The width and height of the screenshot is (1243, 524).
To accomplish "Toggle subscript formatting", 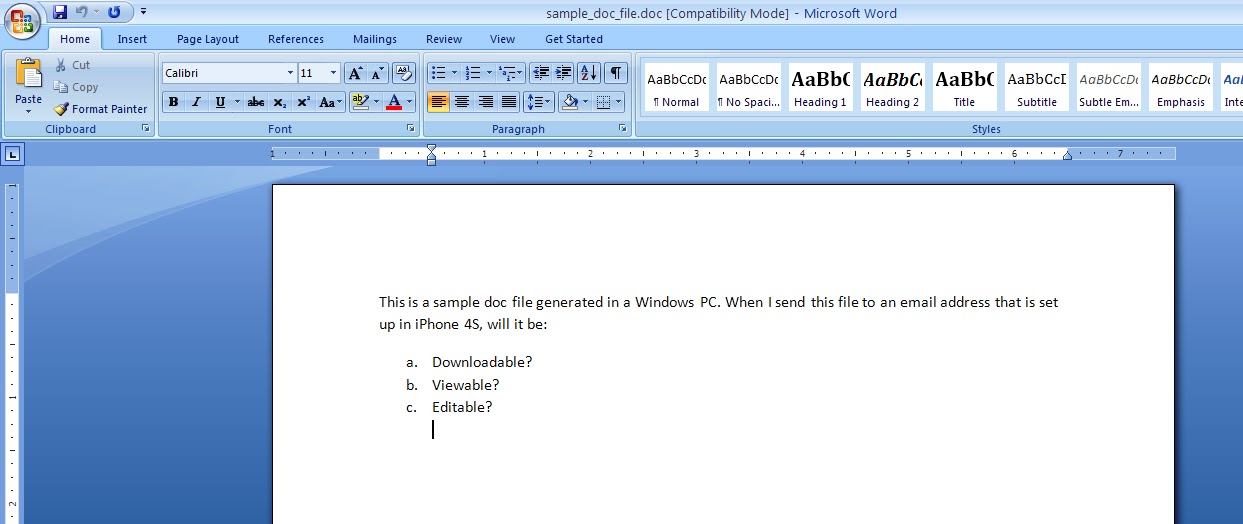I will [280, 102].
